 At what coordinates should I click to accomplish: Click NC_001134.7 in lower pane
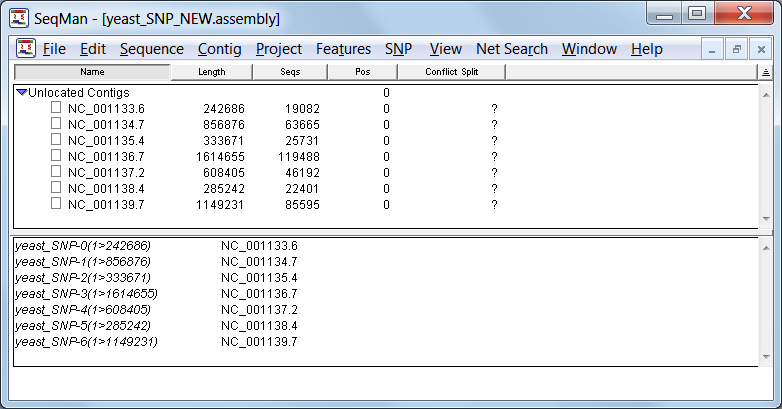click(x=259, y=262)
